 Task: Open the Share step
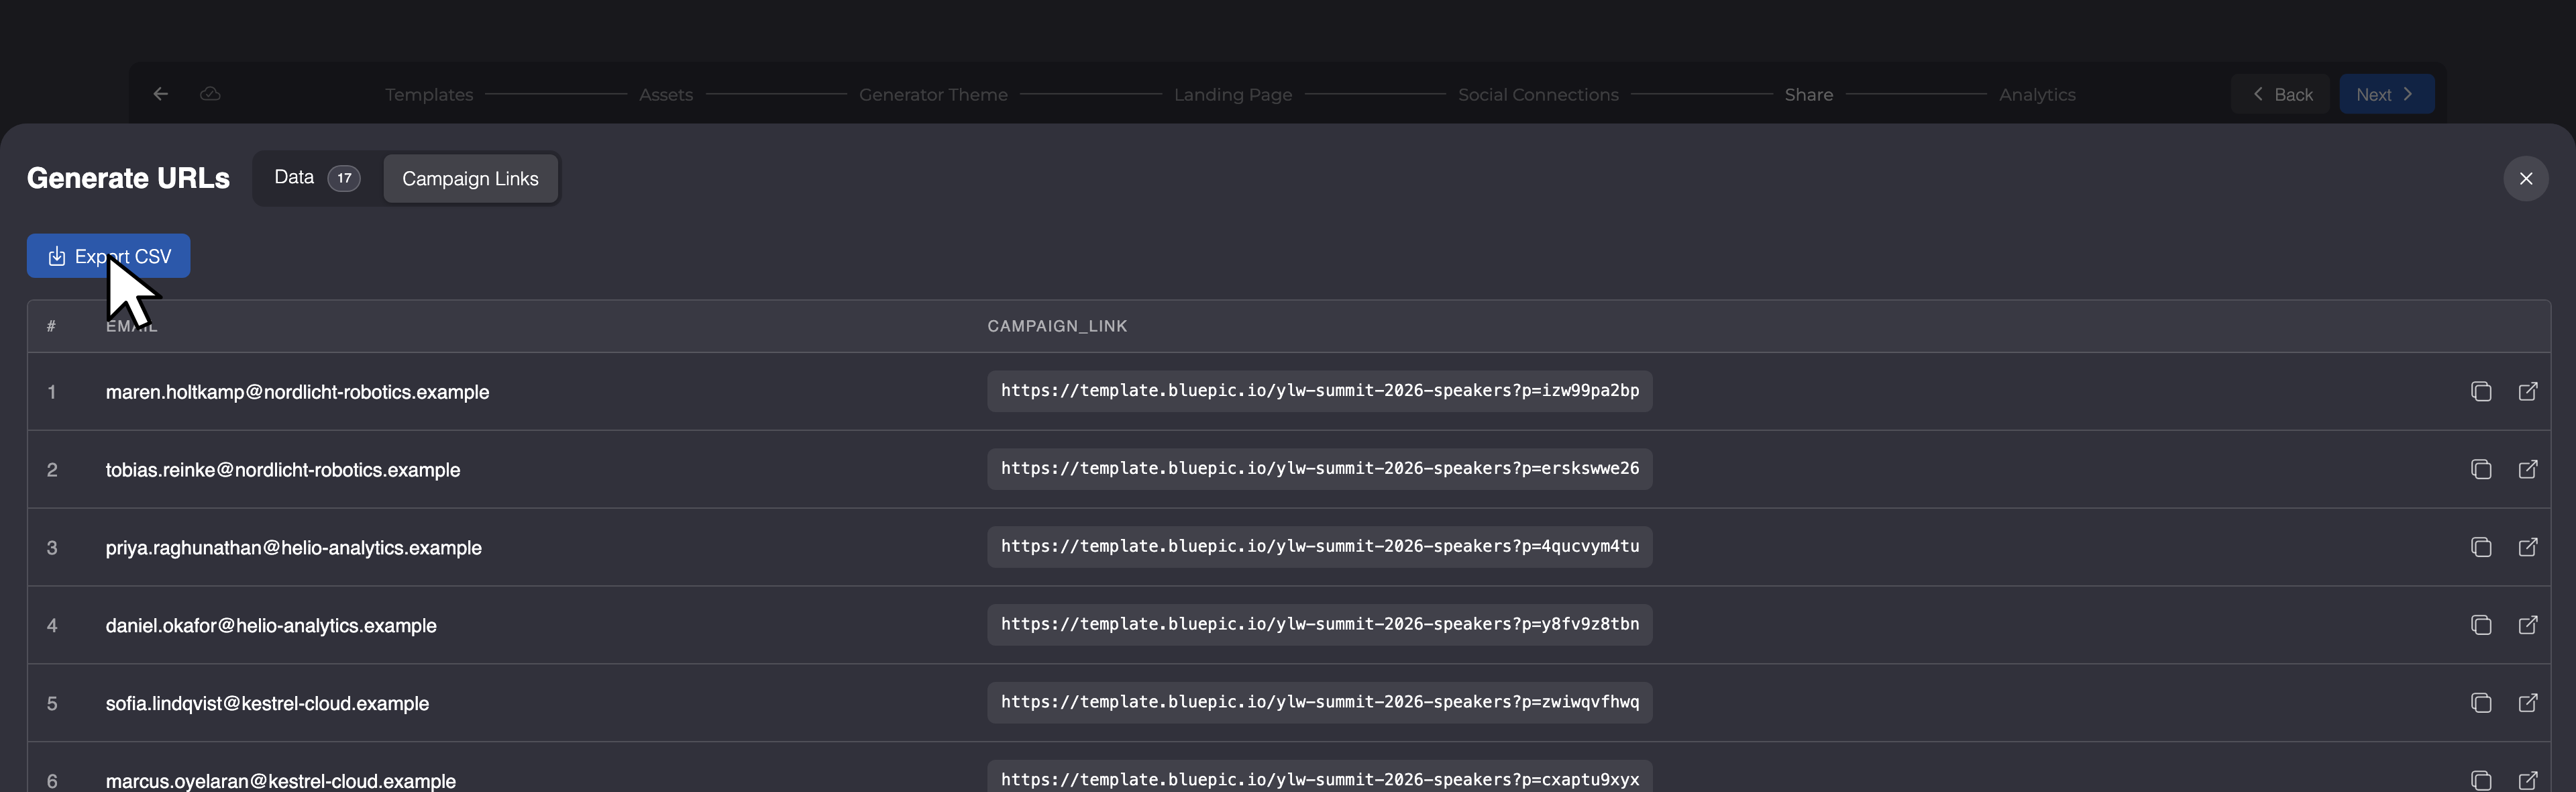1809,95
